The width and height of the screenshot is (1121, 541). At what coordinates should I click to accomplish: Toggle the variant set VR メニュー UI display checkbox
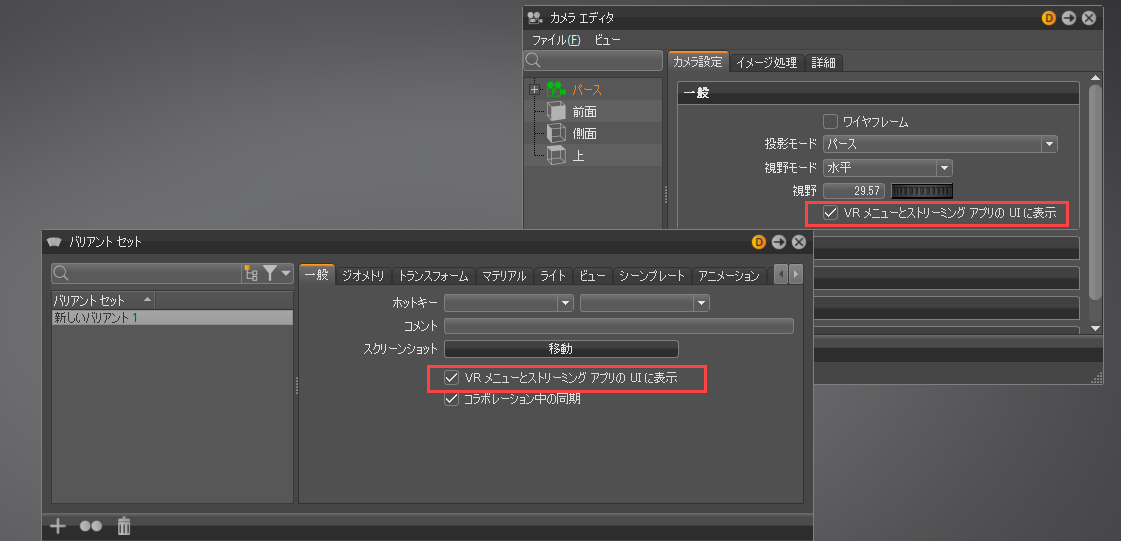[452, 377]
